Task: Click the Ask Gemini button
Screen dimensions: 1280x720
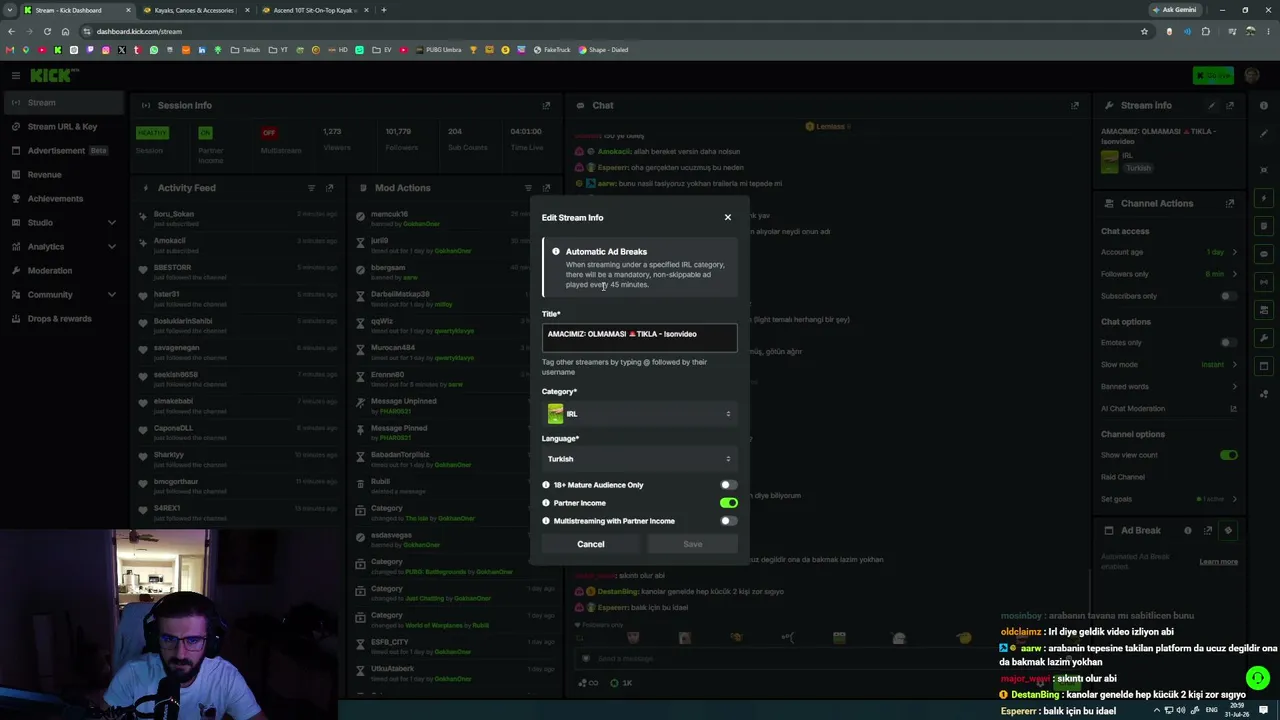Action: [x=1175, y=10]
